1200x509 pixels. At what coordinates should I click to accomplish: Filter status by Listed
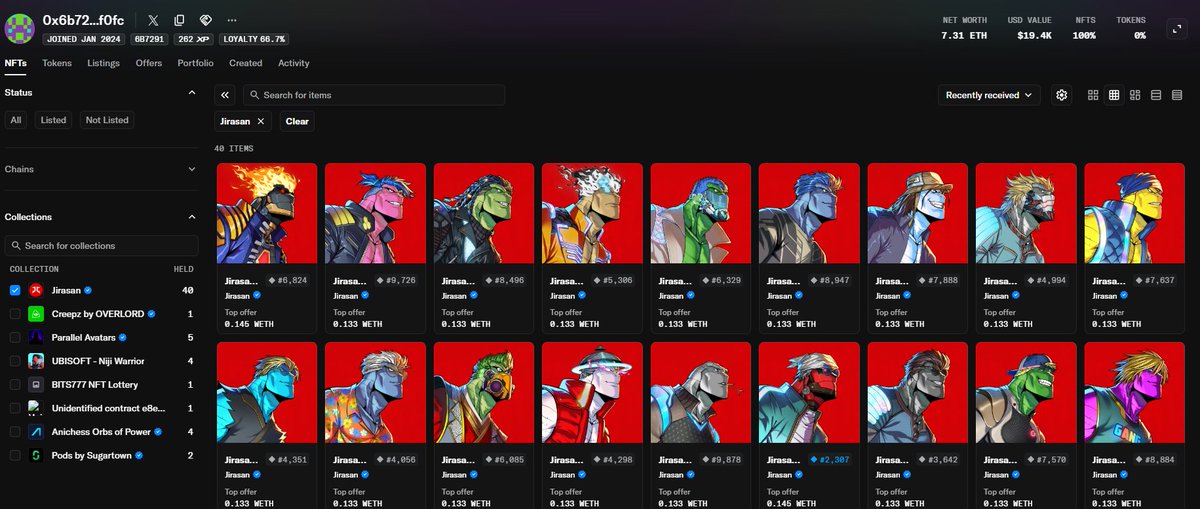[x=54, y=120]
